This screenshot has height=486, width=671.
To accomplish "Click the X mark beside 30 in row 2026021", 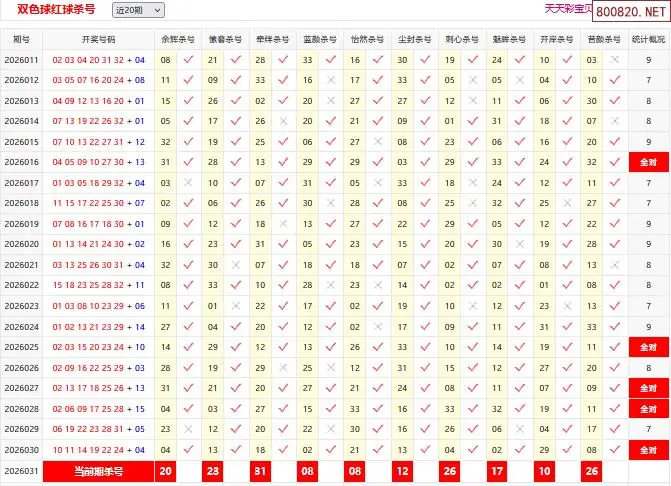I will (236, 265).
